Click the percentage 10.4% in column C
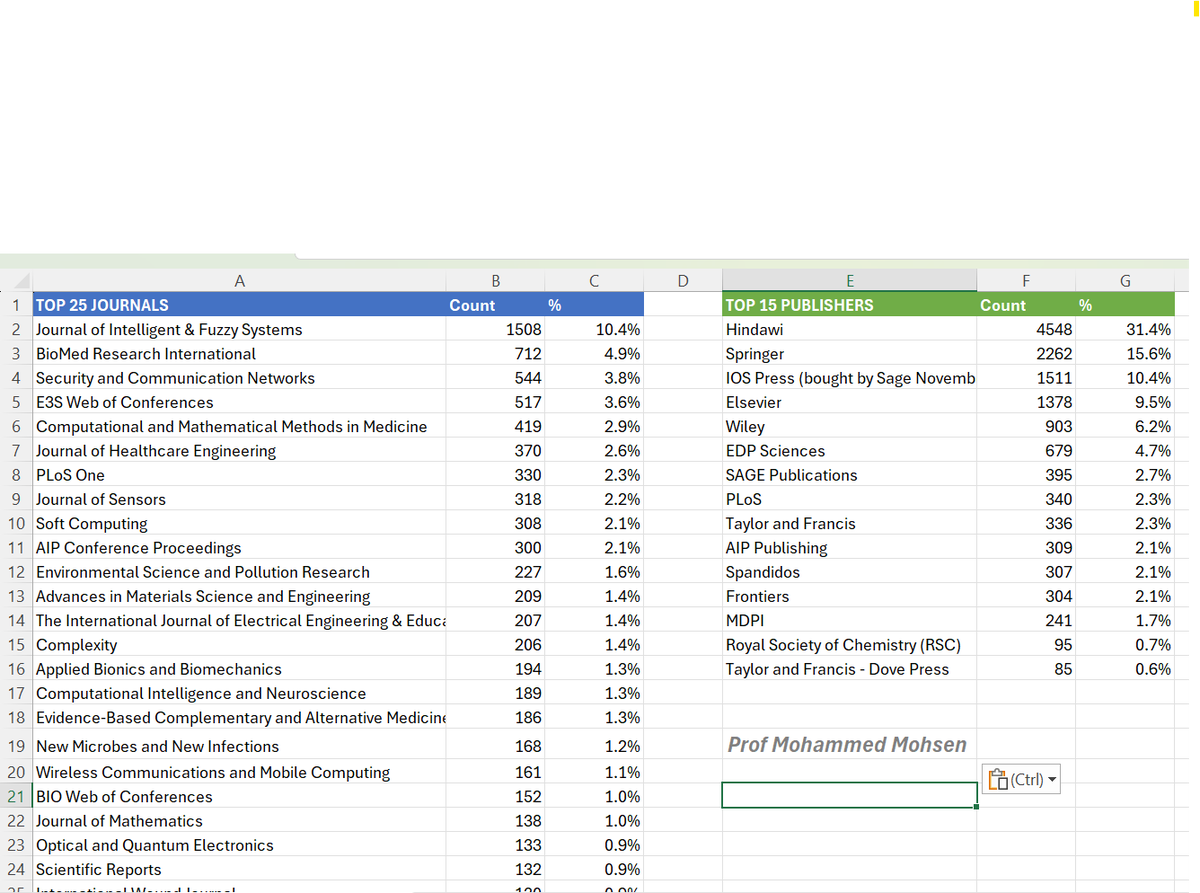The image size is (1200, 893). pos(594,329)
